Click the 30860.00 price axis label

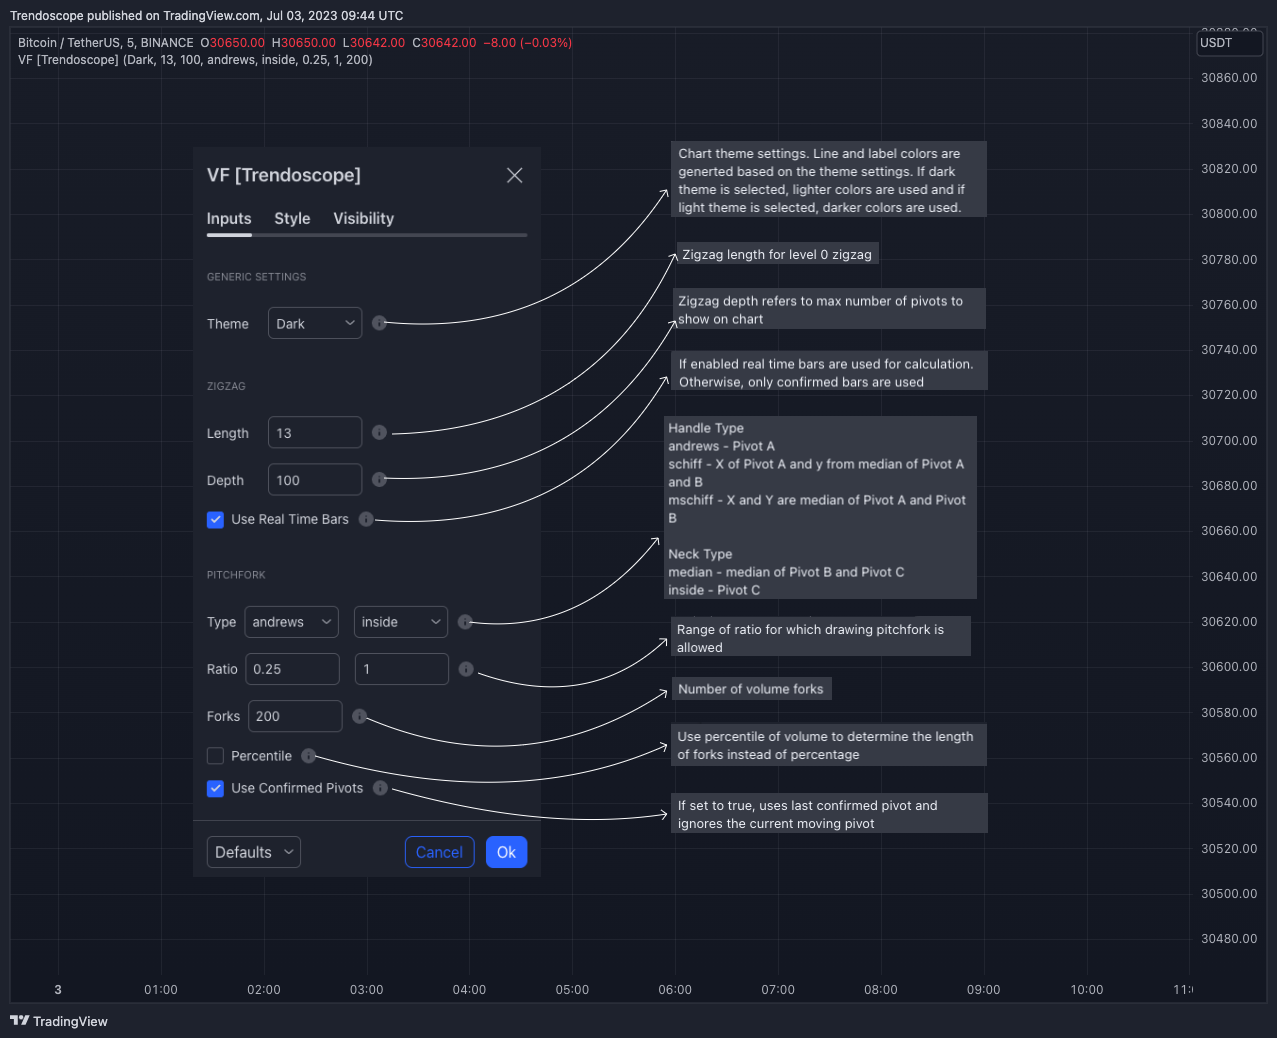(x=1229, y=78)
